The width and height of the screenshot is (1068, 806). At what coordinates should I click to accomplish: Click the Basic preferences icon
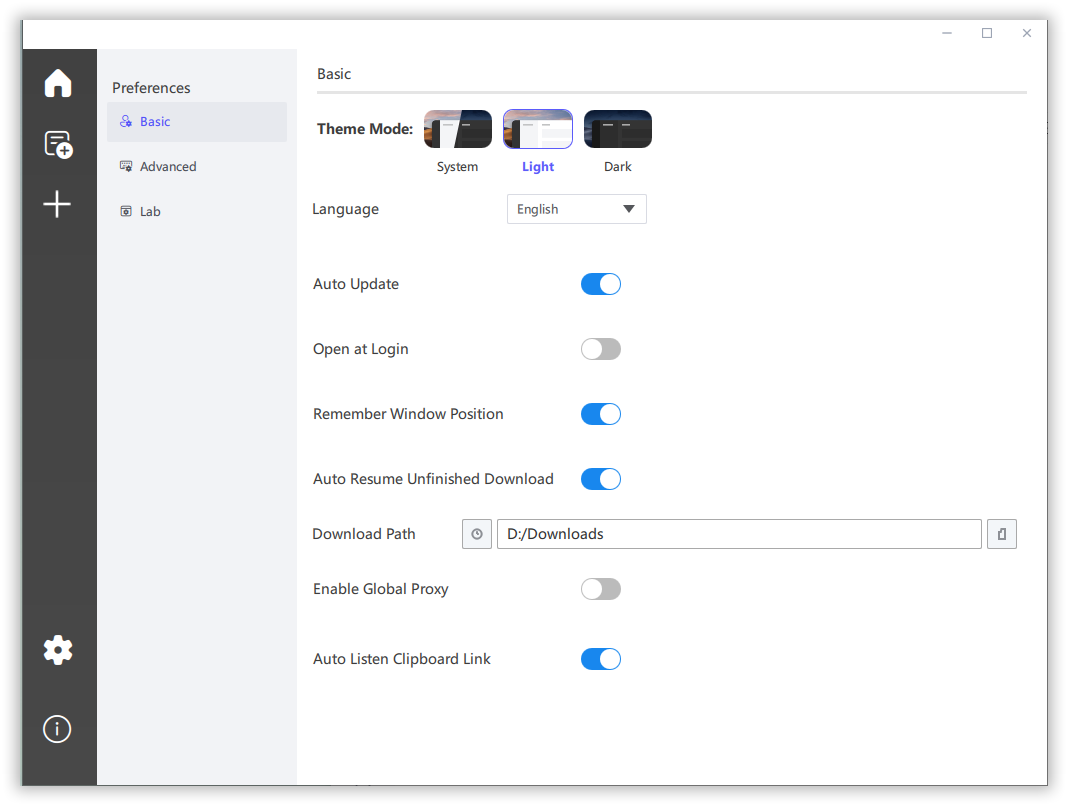(x=126, y=121)
